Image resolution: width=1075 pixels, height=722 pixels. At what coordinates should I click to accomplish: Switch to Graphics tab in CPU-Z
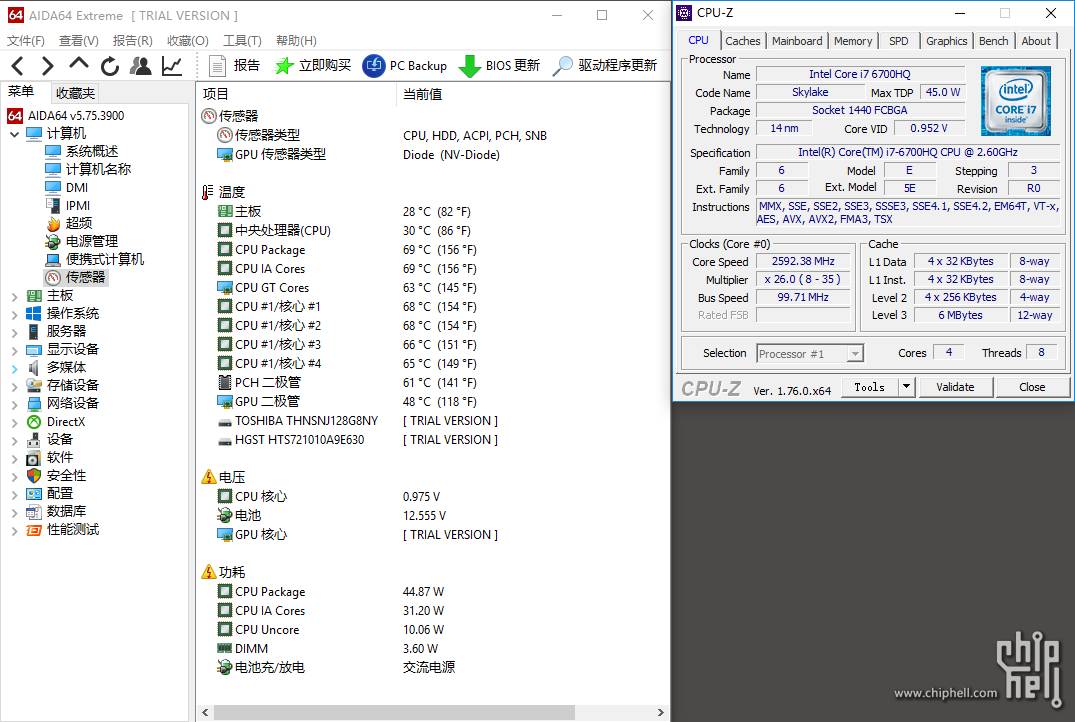point(946,41)
